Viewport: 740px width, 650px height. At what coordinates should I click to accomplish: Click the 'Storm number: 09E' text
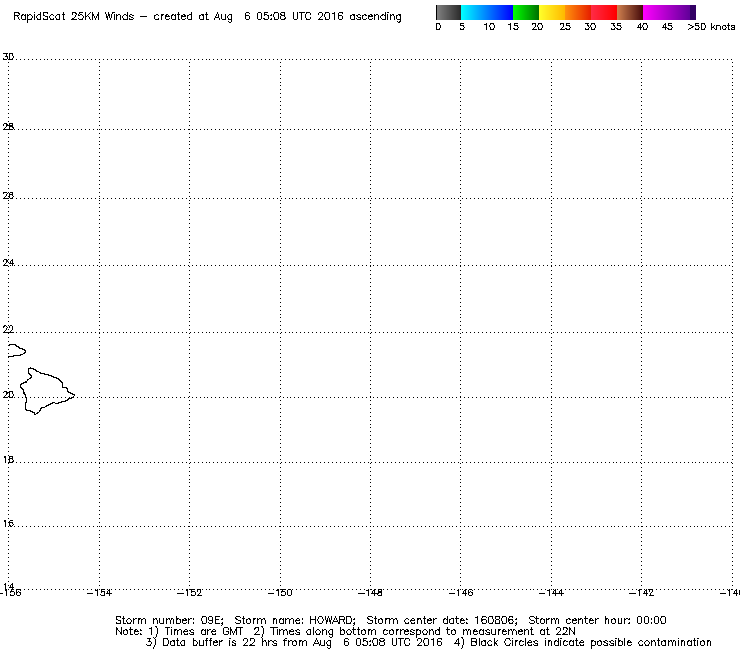click(x=169, y=620)
